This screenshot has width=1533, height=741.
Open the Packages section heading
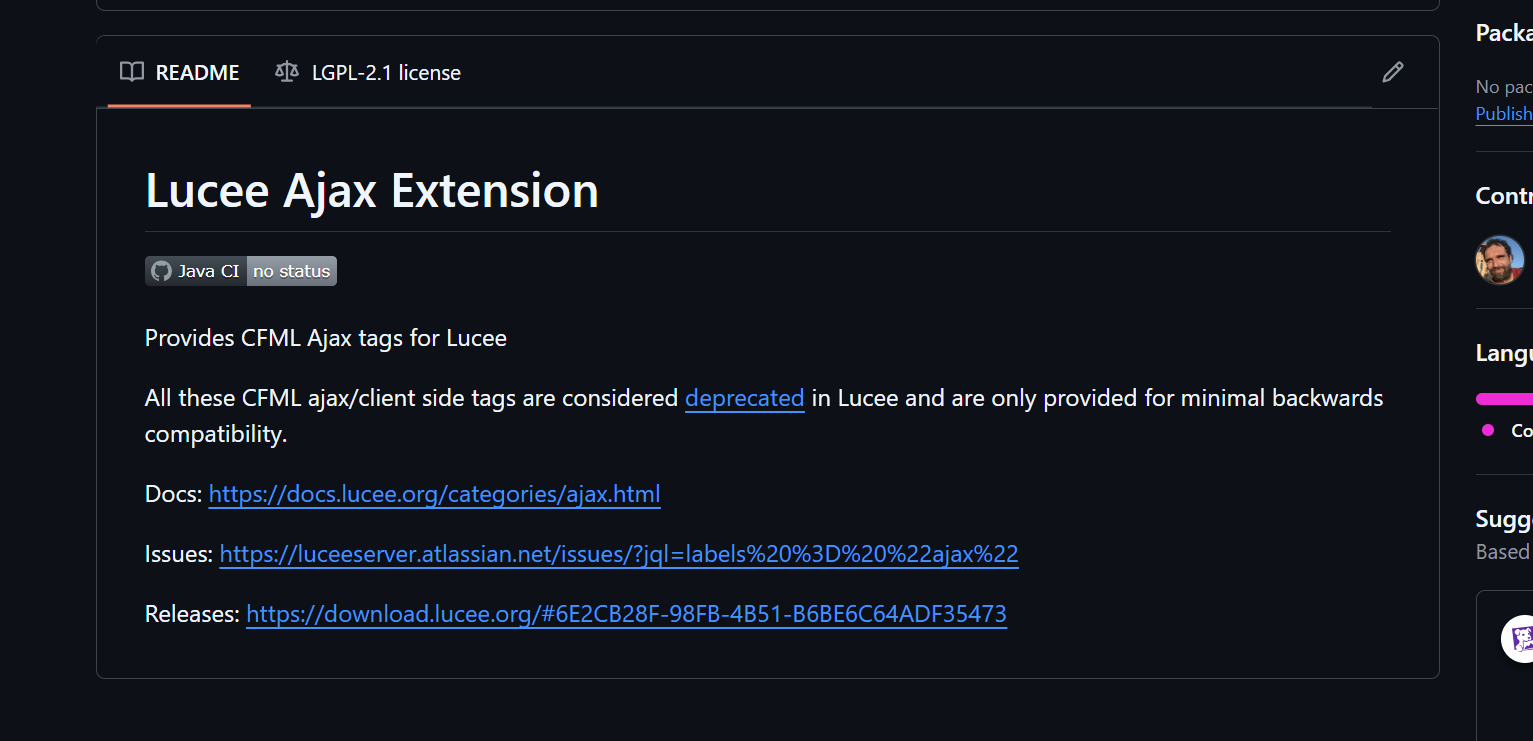(1504, 33)
